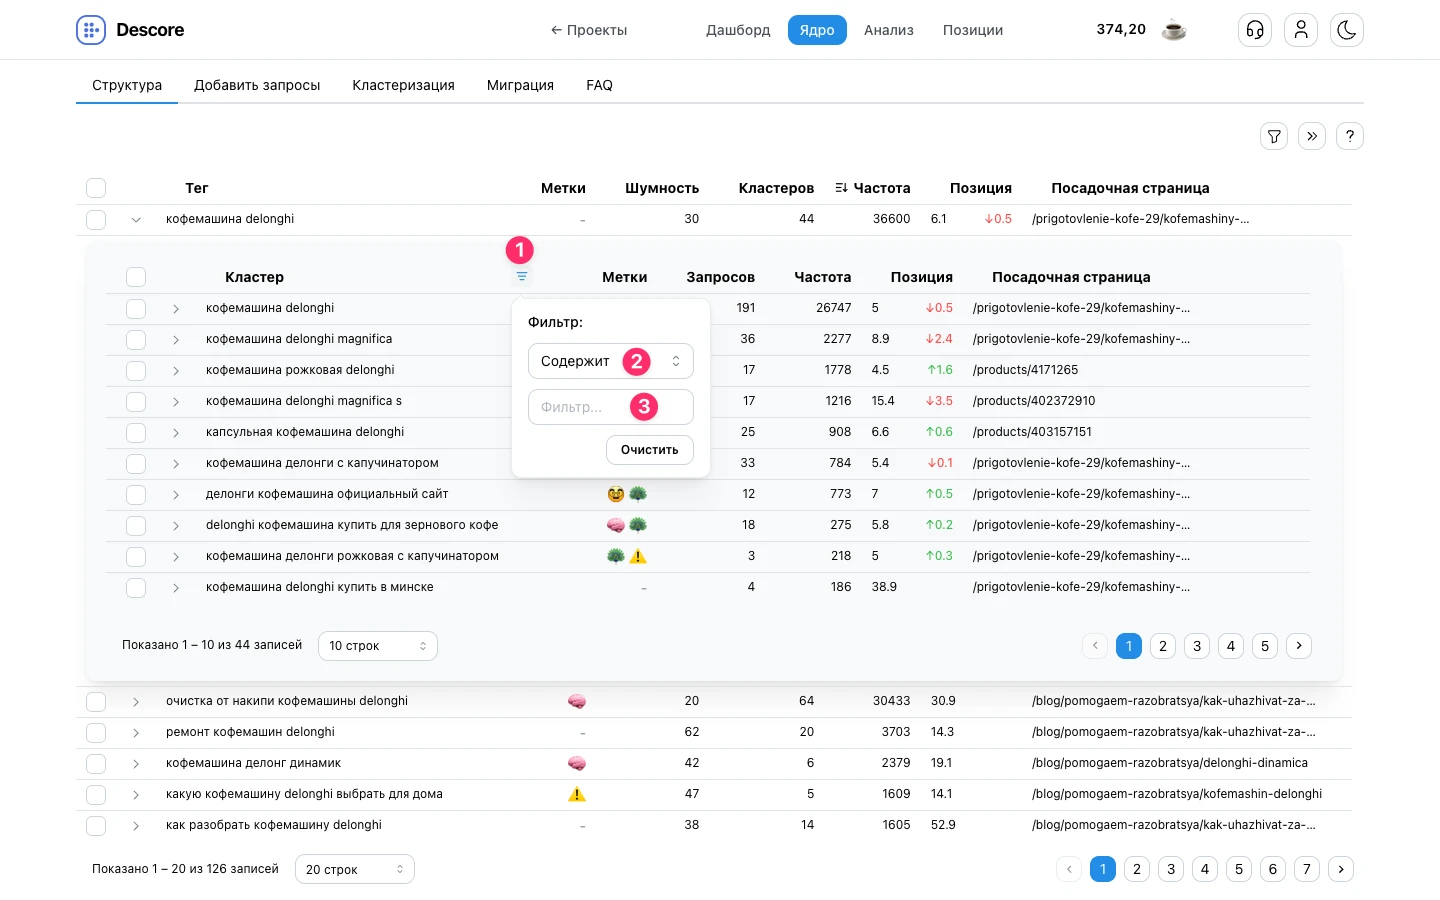1440x900 pixels.
Task: Open the Добавить запросы tab
Action: point(257,85)
